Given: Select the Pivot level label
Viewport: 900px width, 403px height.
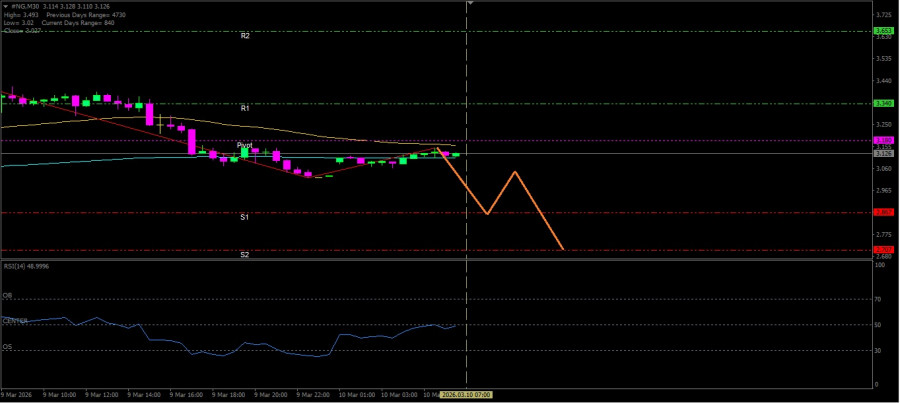Looking at the screenshot, I should click(x=245, y=145).
